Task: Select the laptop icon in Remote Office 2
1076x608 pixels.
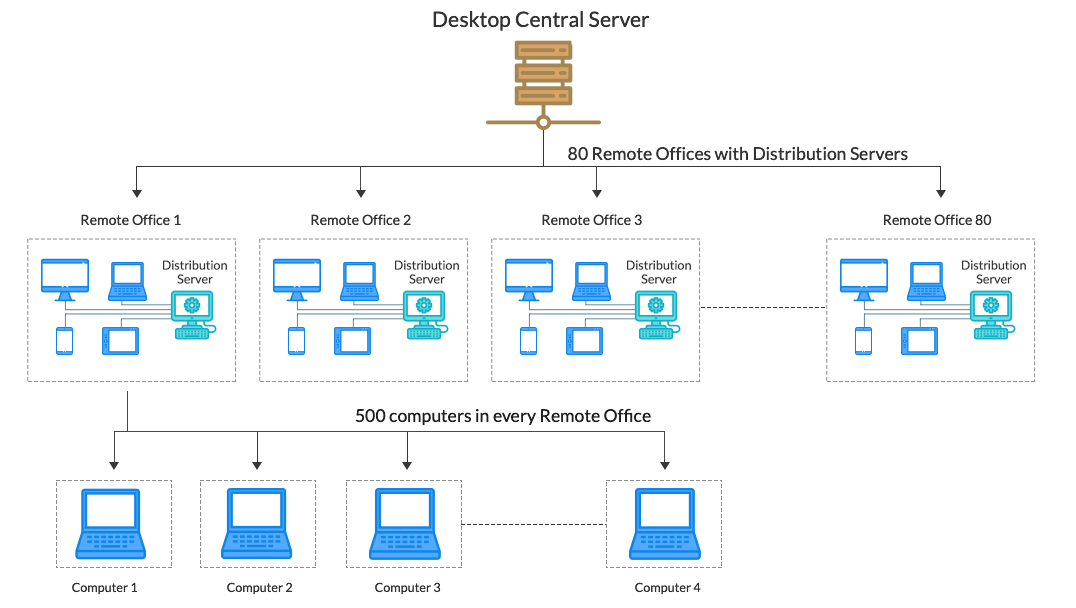Action: click(x=360, y=281)
